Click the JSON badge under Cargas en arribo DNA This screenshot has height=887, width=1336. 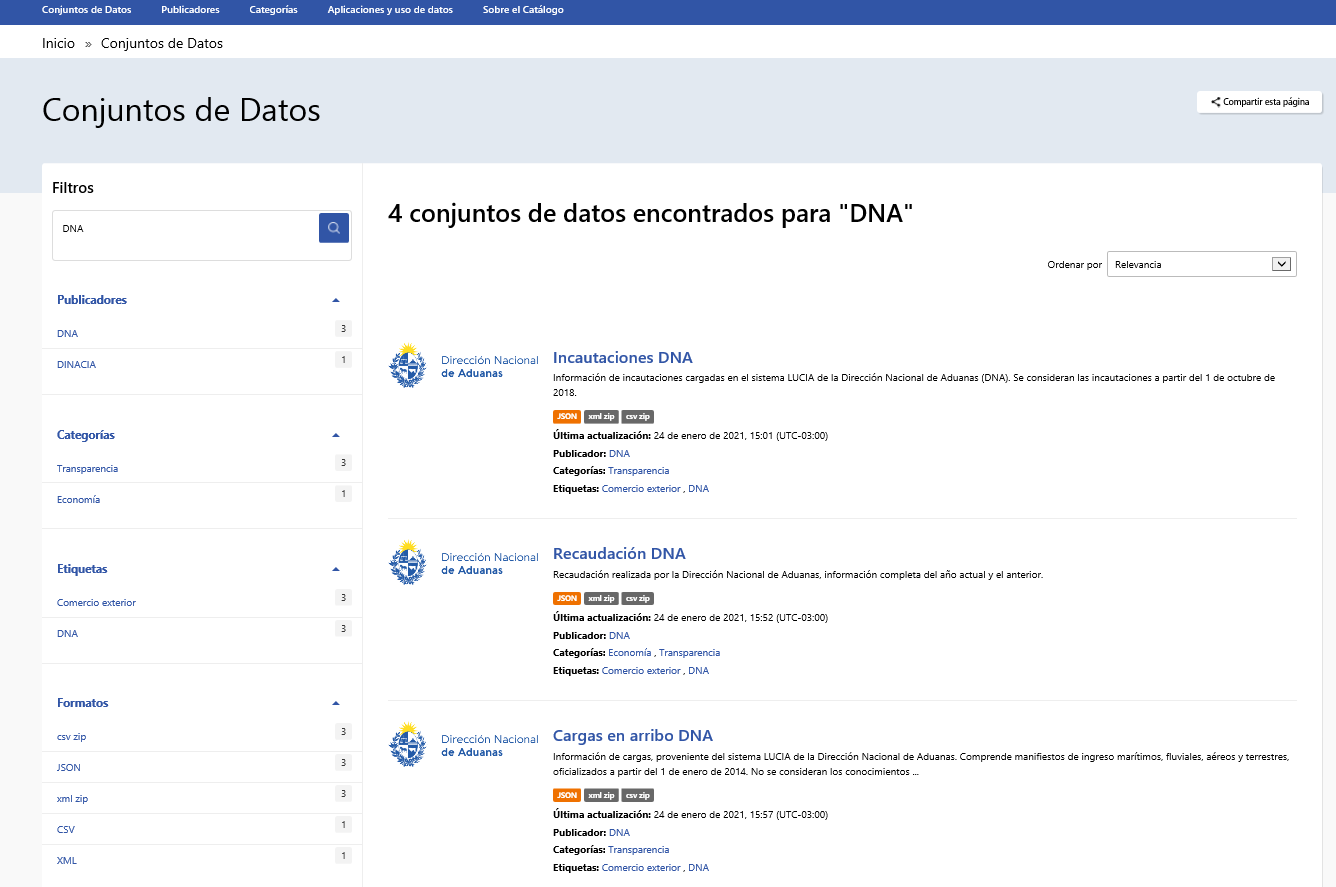567,796
